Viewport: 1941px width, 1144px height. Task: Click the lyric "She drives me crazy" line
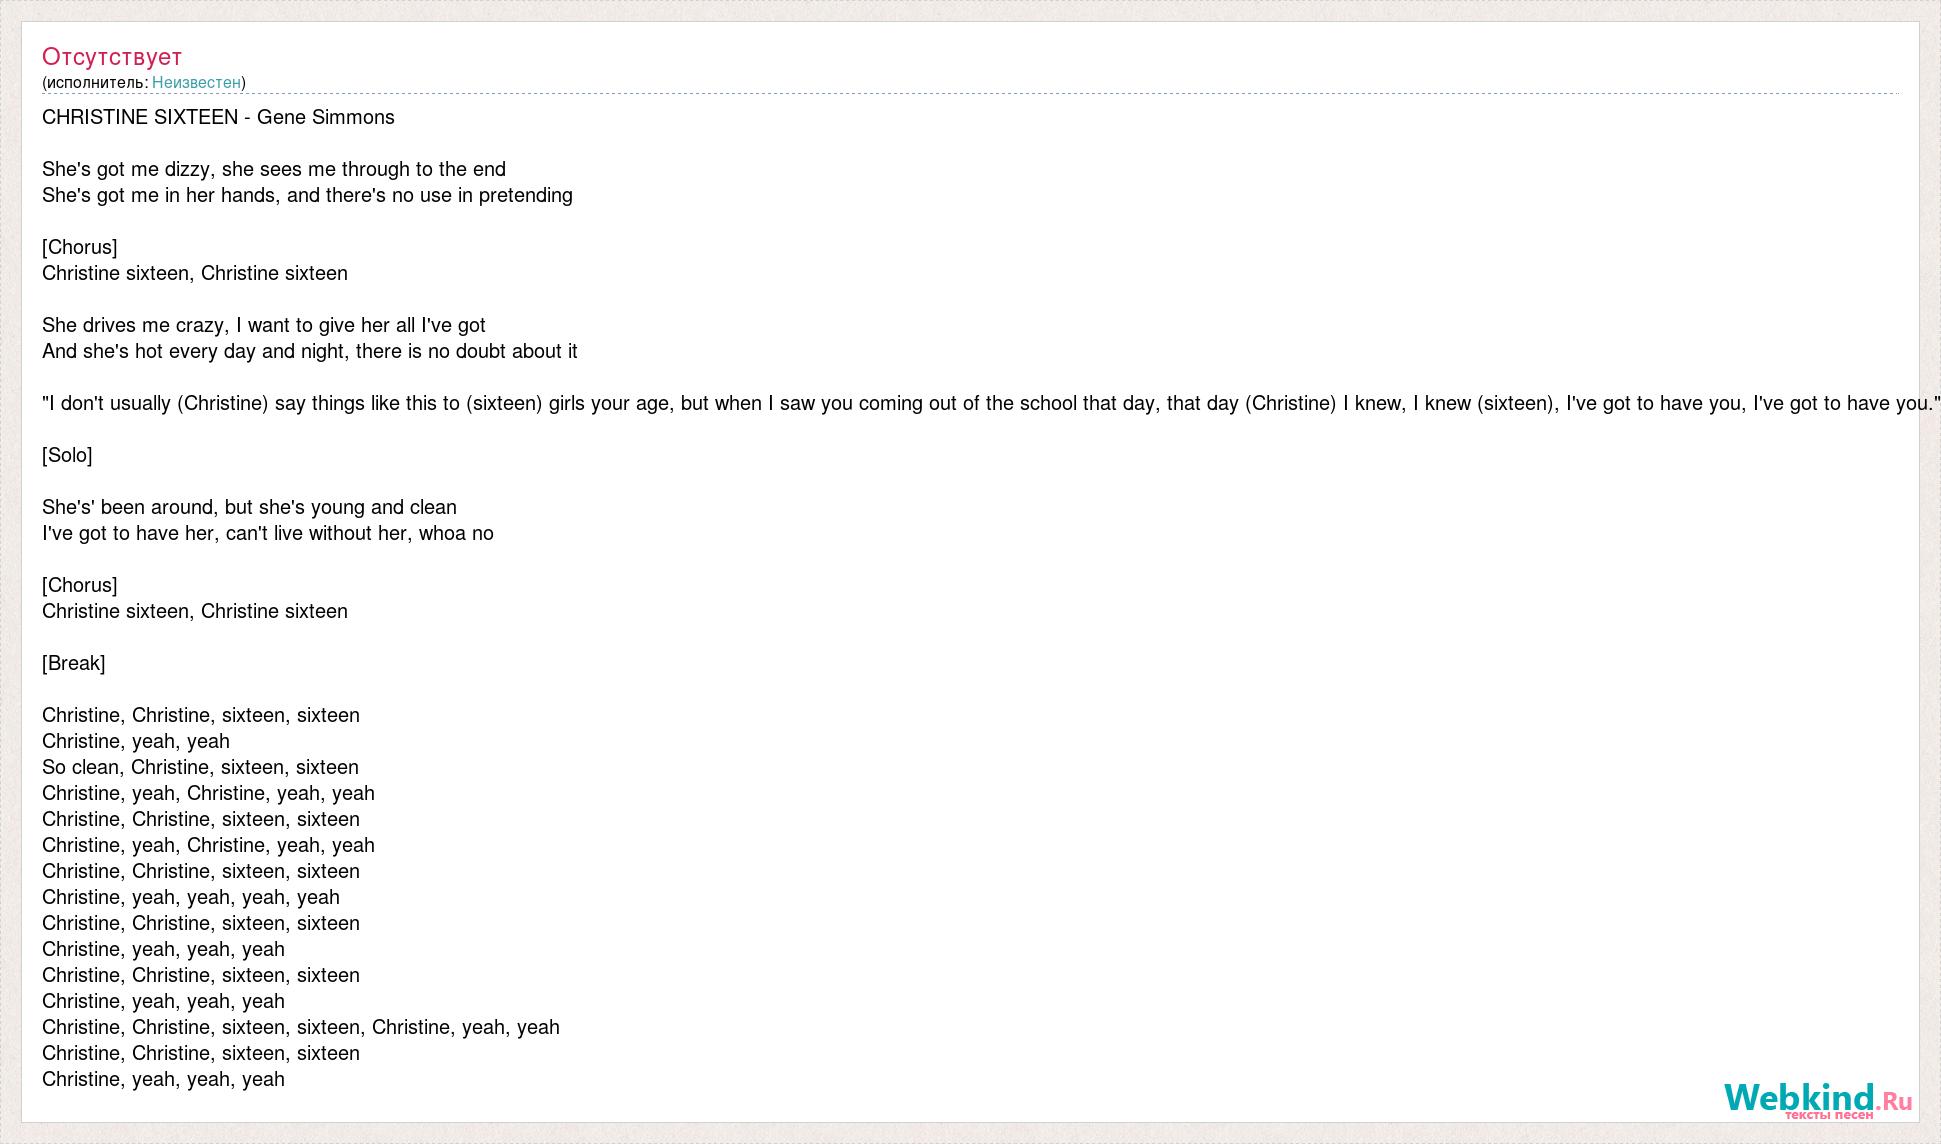(264, 325)
